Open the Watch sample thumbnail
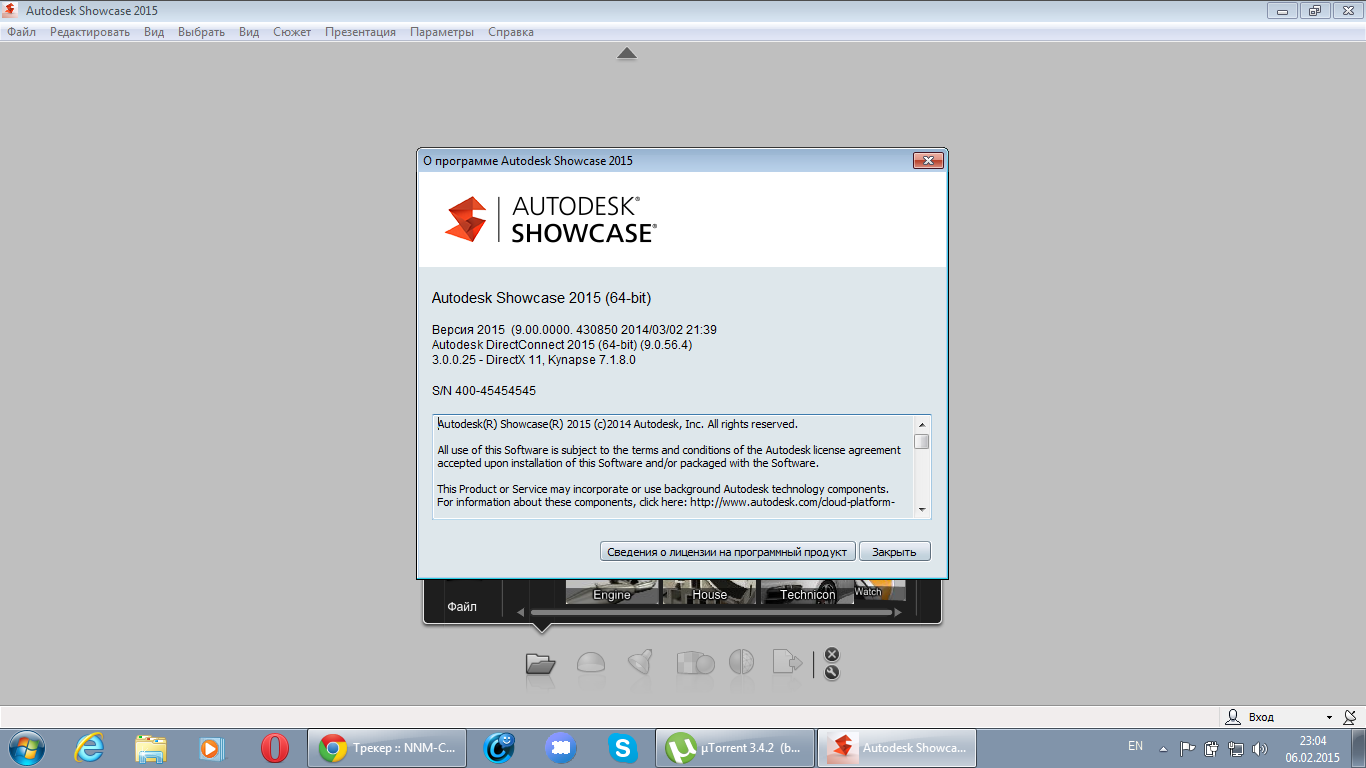This screenshot has height=768, width=1366. [x=880, y=591]
